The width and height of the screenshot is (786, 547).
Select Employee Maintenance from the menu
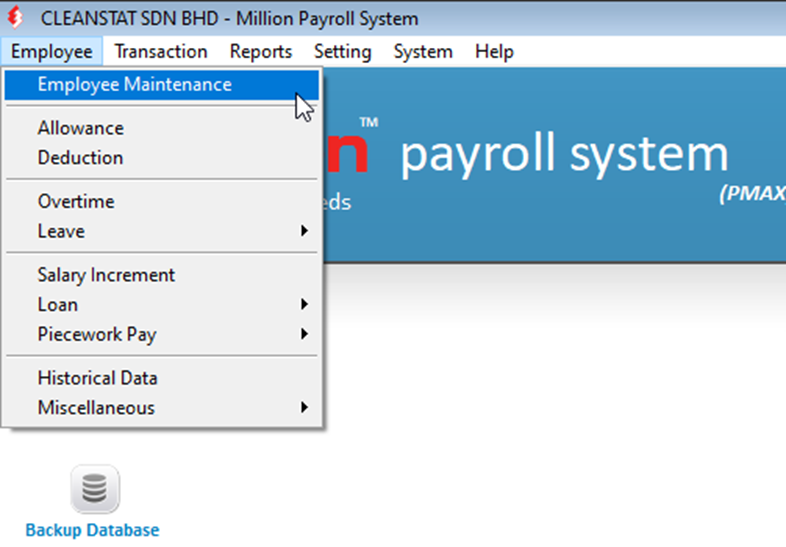(x=161, y=85)
